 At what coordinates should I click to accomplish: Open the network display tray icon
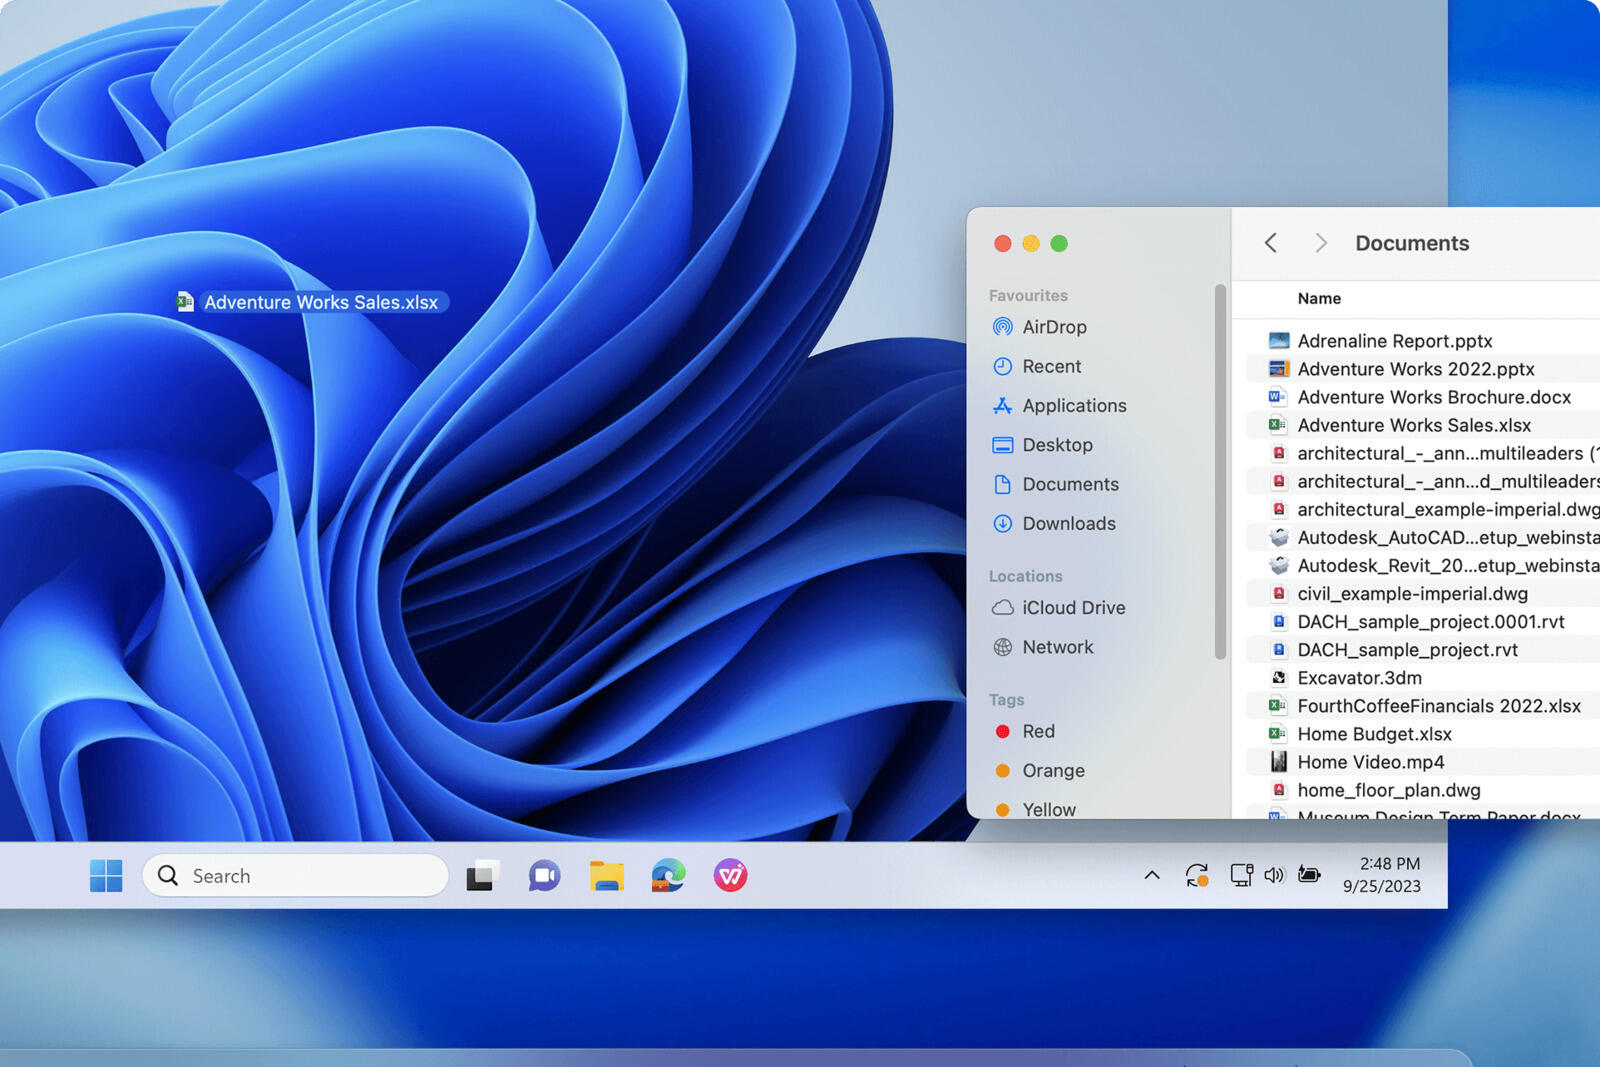1241,875
